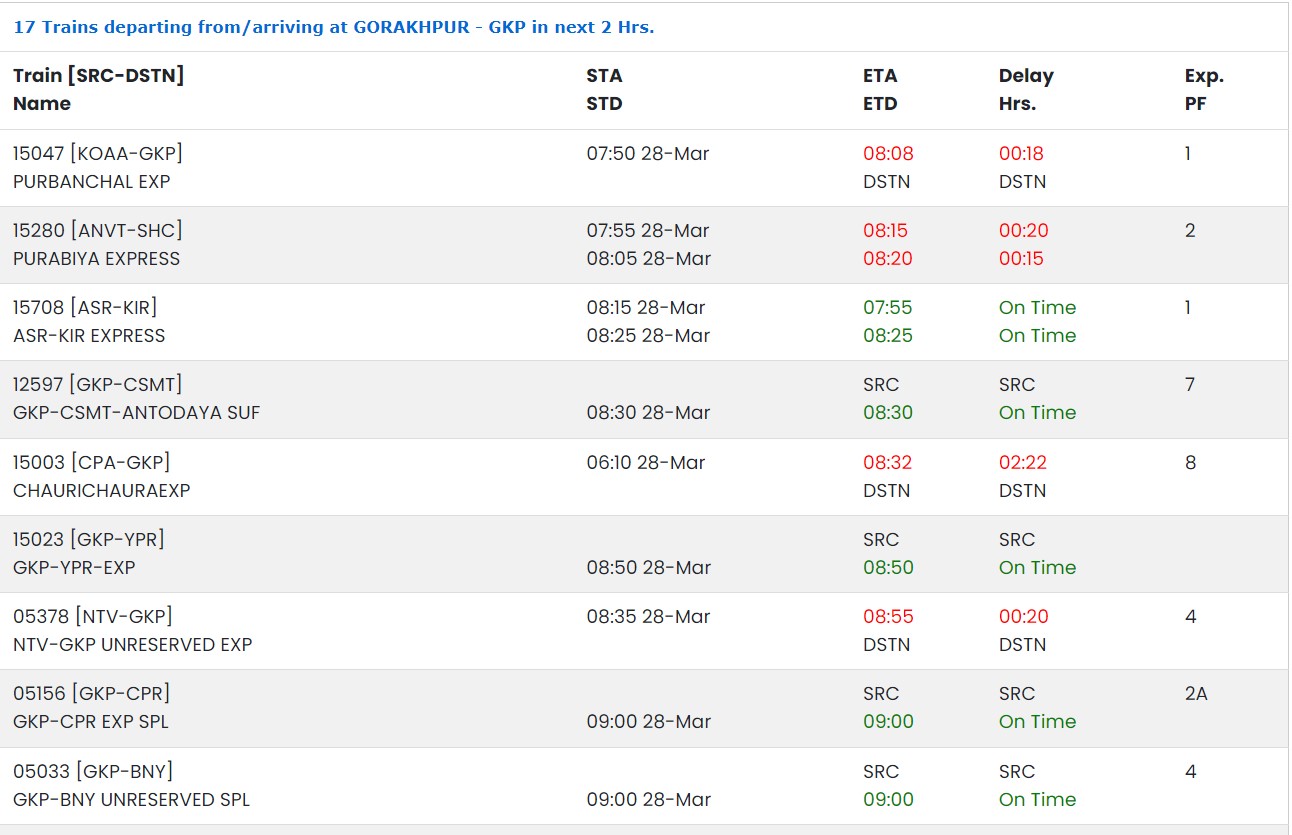Click ETD '08:20' for Purabiya Express
Image resolution: width=1292 pixels, height=835 pixels.
coord(888,259)
